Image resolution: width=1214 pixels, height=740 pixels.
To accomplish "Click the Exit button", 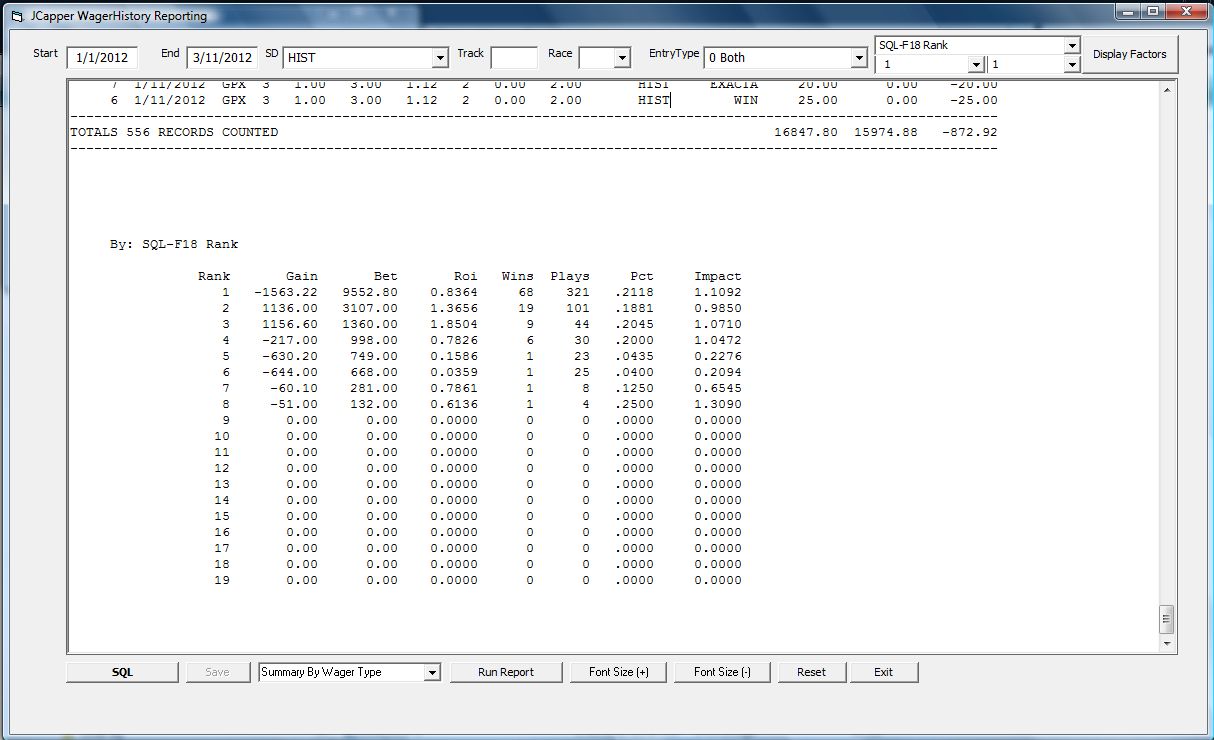I will click(x=883, y=672).
